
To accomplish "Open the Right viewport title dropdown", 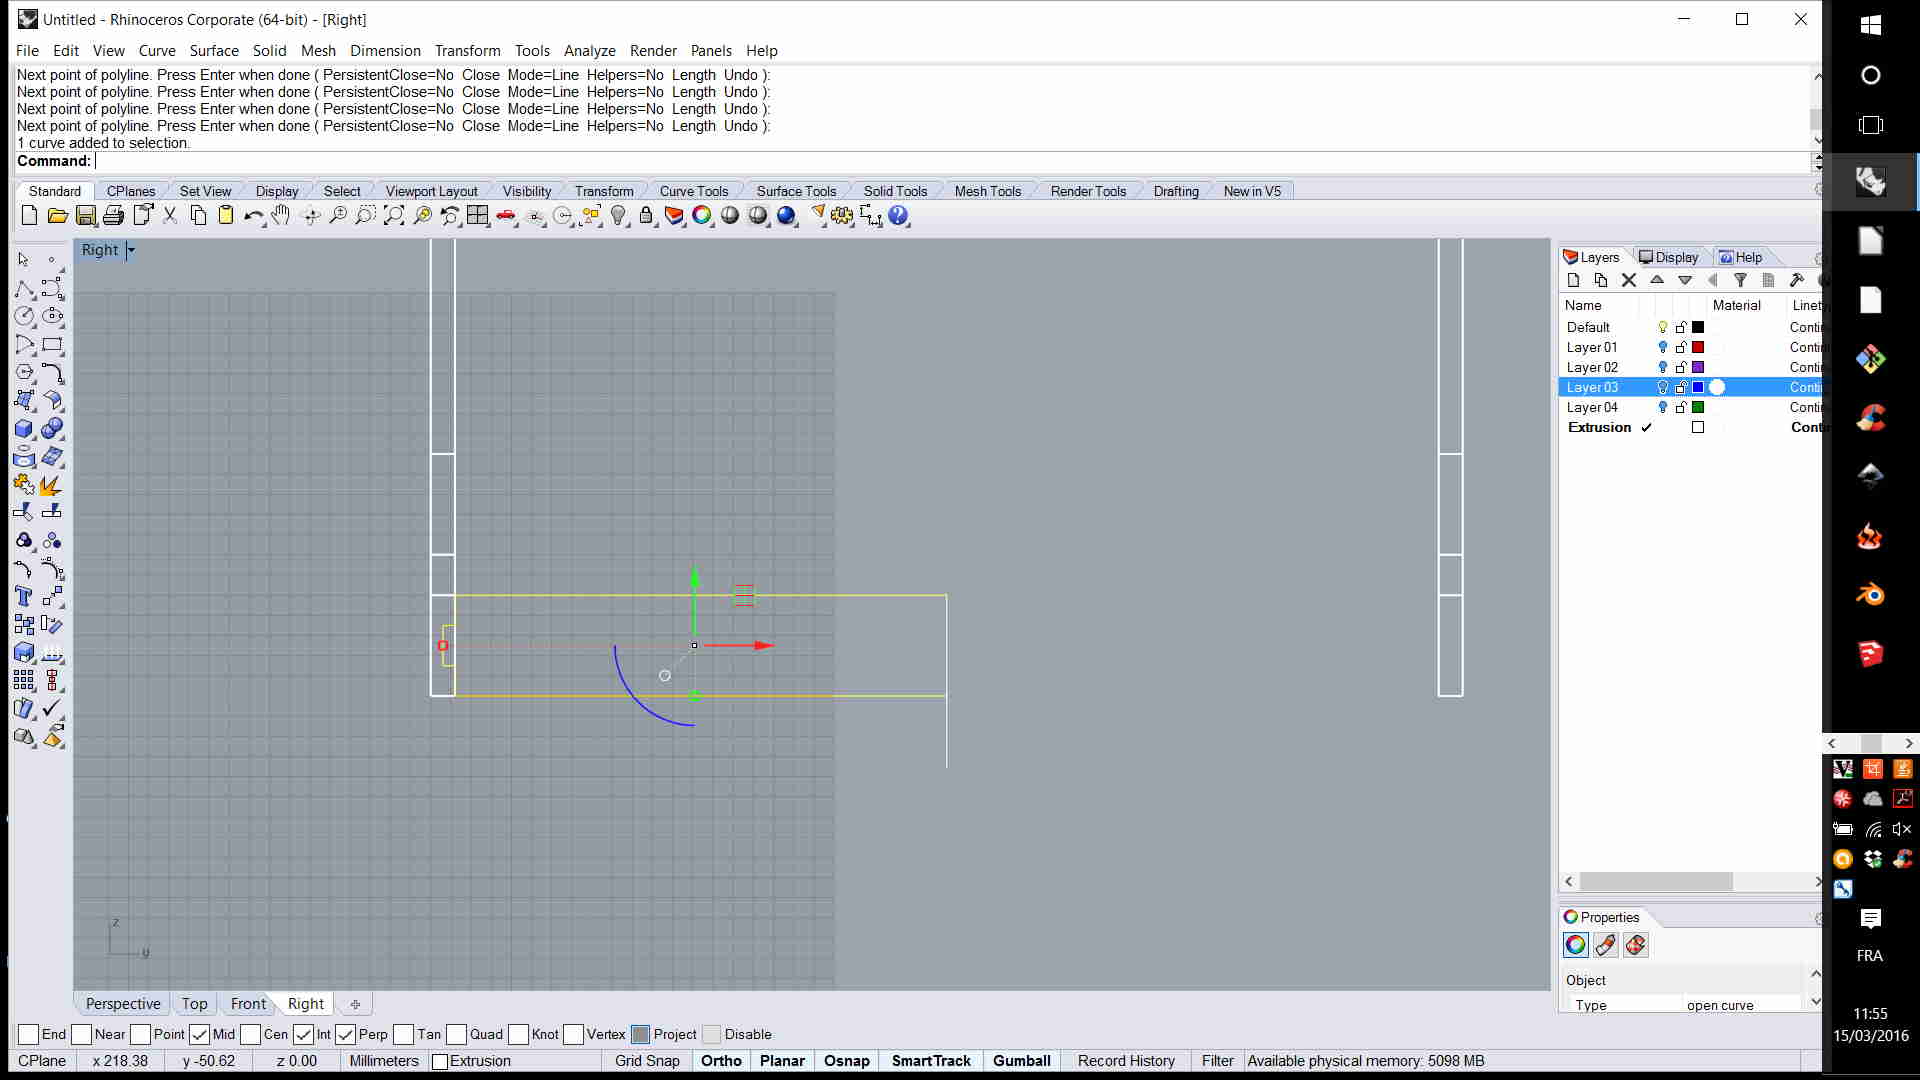I will click(x=131, y=250).
